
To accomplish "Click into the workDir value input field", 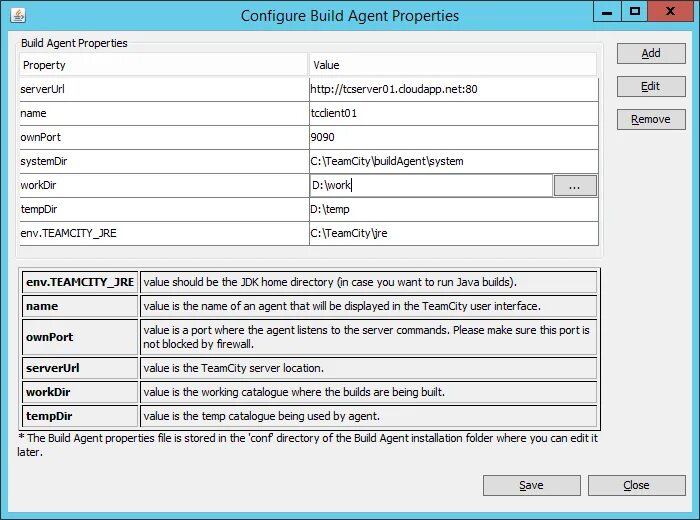I will pos(431,185).
